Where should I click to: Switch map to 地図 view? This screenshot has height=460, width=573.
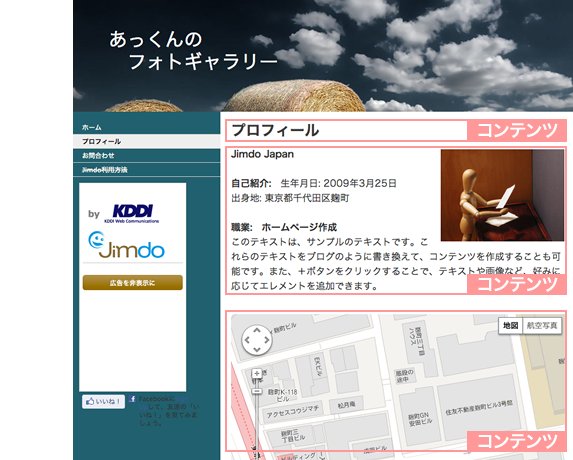[511, 326]
